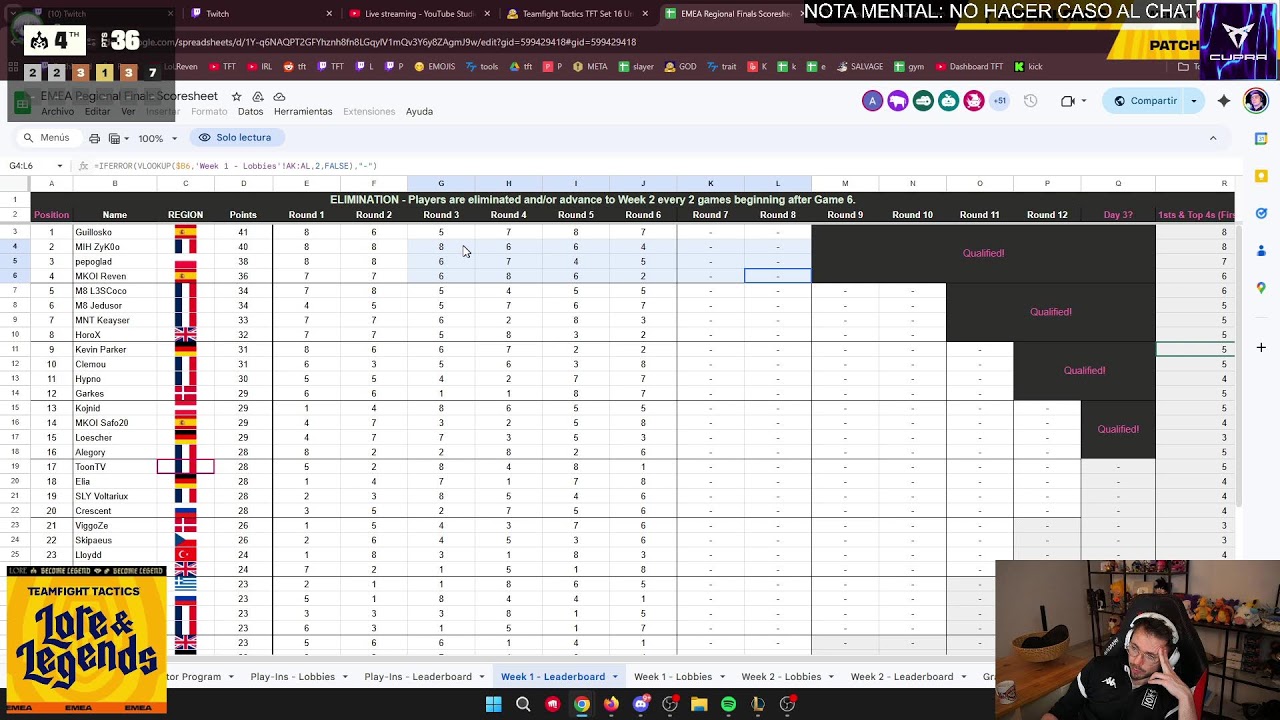
Task: Expand the G4:L6 name box dropdown
Action: pyautogui.click(x=60, y=166)
